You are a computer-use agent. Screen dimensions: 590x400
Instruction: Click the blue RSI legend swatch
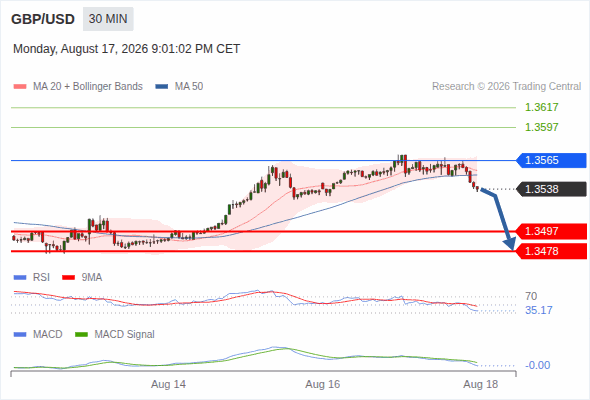[20, 278]
